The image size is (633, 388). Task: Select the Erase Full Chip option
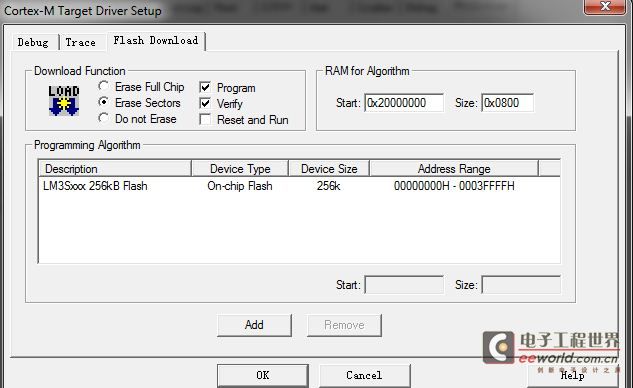[103, 86]
